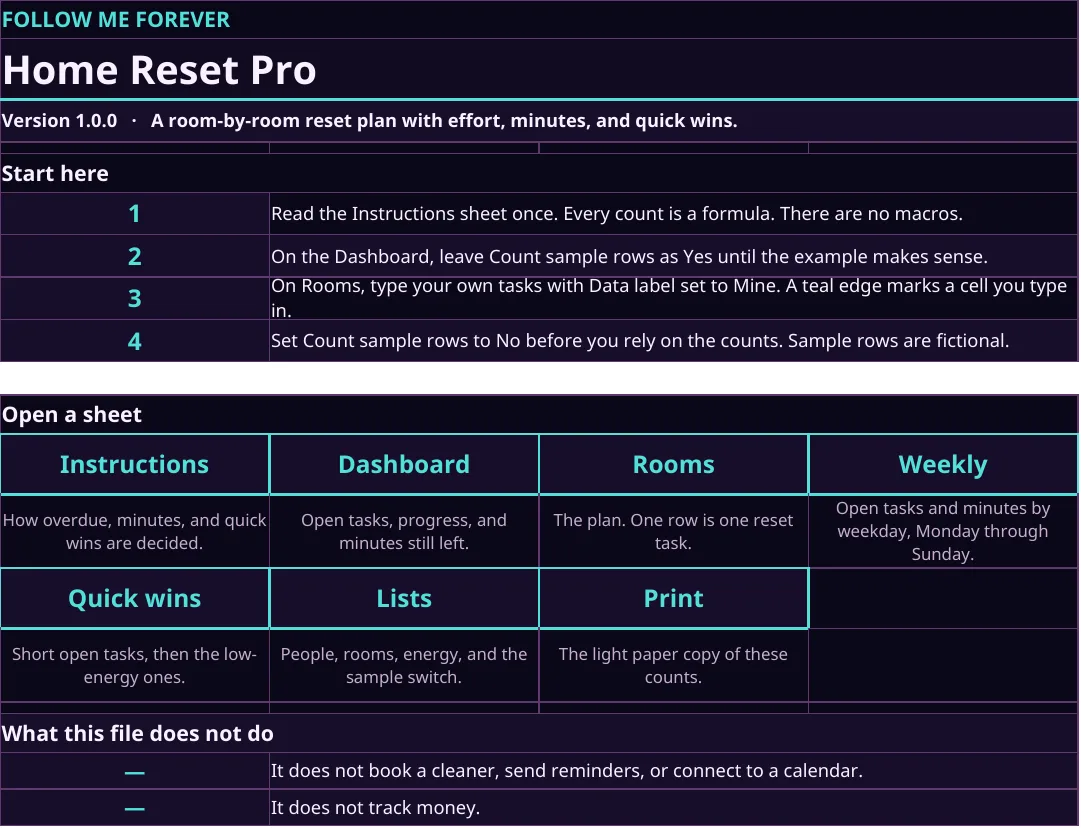Select step number 4 cell

134,341
